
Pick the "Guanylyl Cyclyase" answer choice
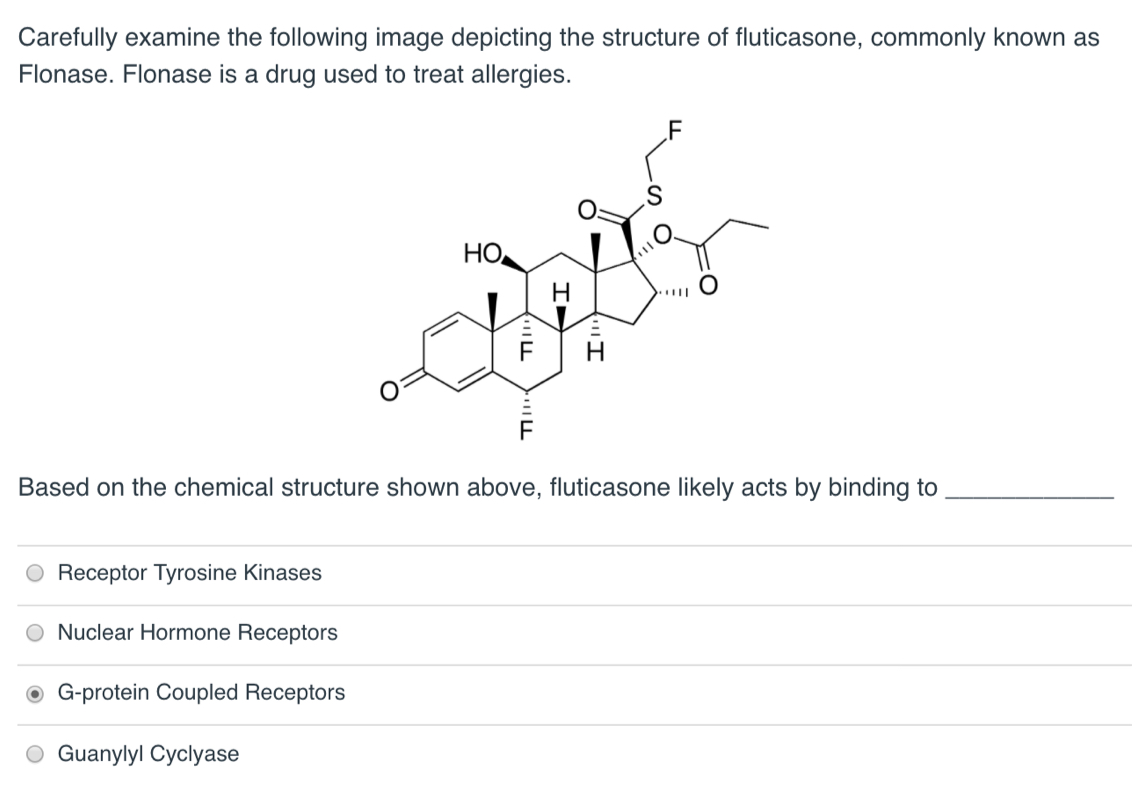click(x=33, y=754)
